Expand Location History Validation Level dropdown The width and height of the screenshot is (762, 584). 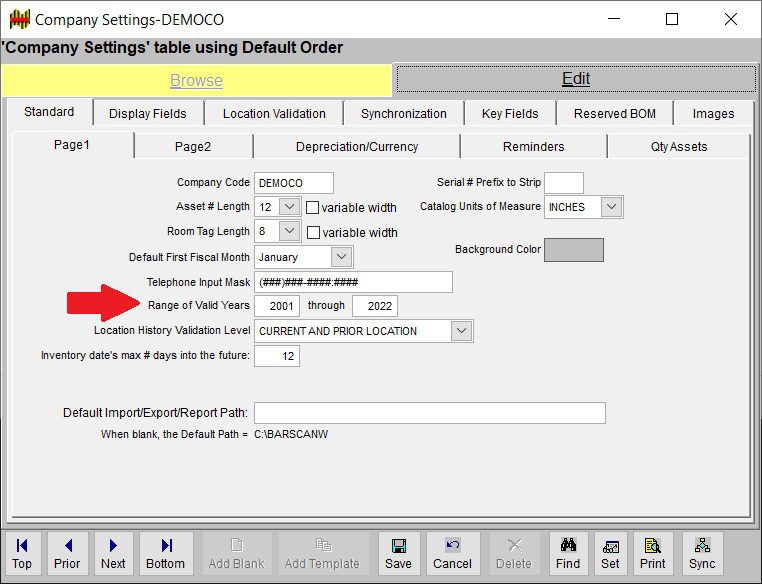[x=461, y=331]
